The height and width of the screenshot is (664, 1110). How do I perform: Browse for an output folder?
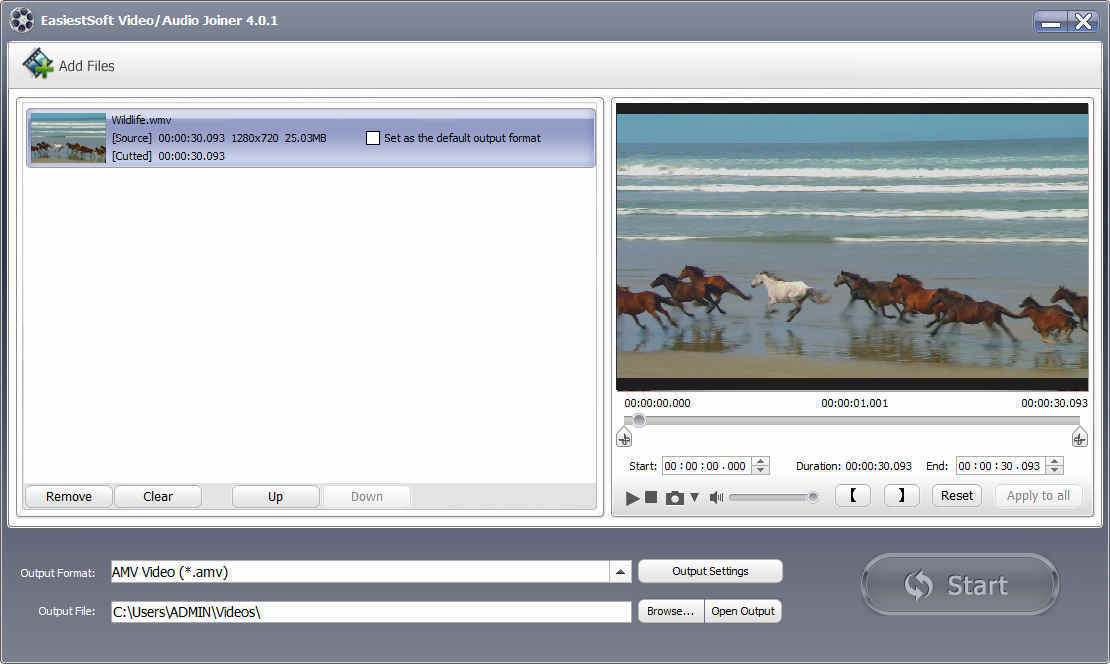coord(670,611)
